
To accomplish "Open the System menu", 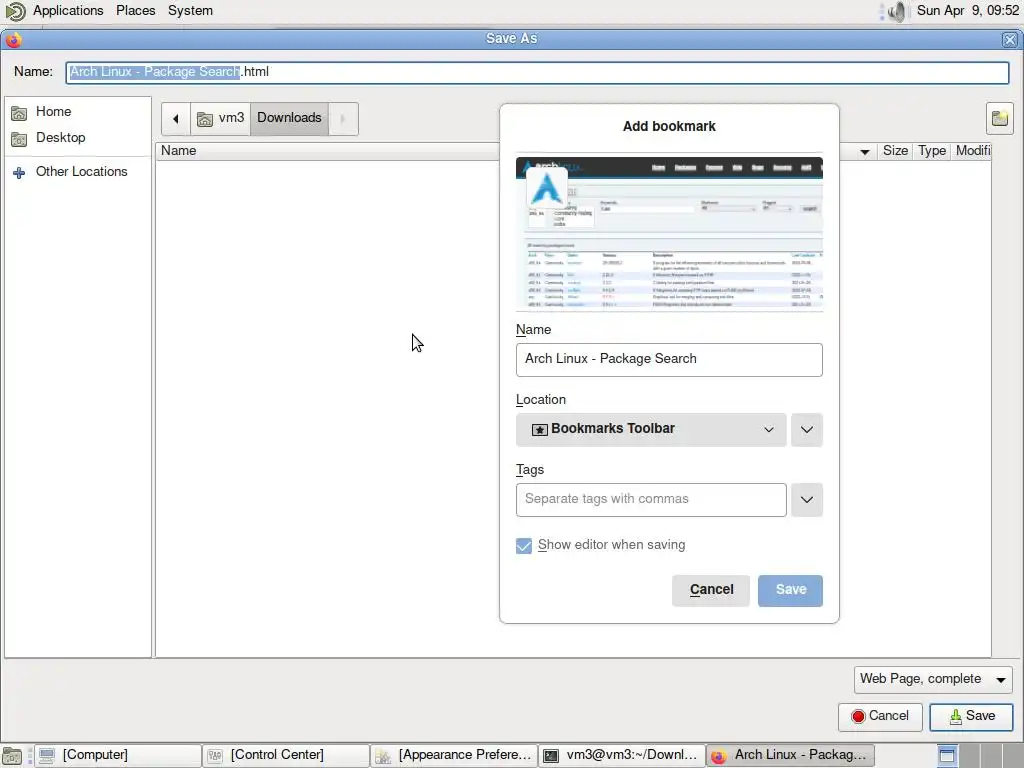I will (190, 10).
